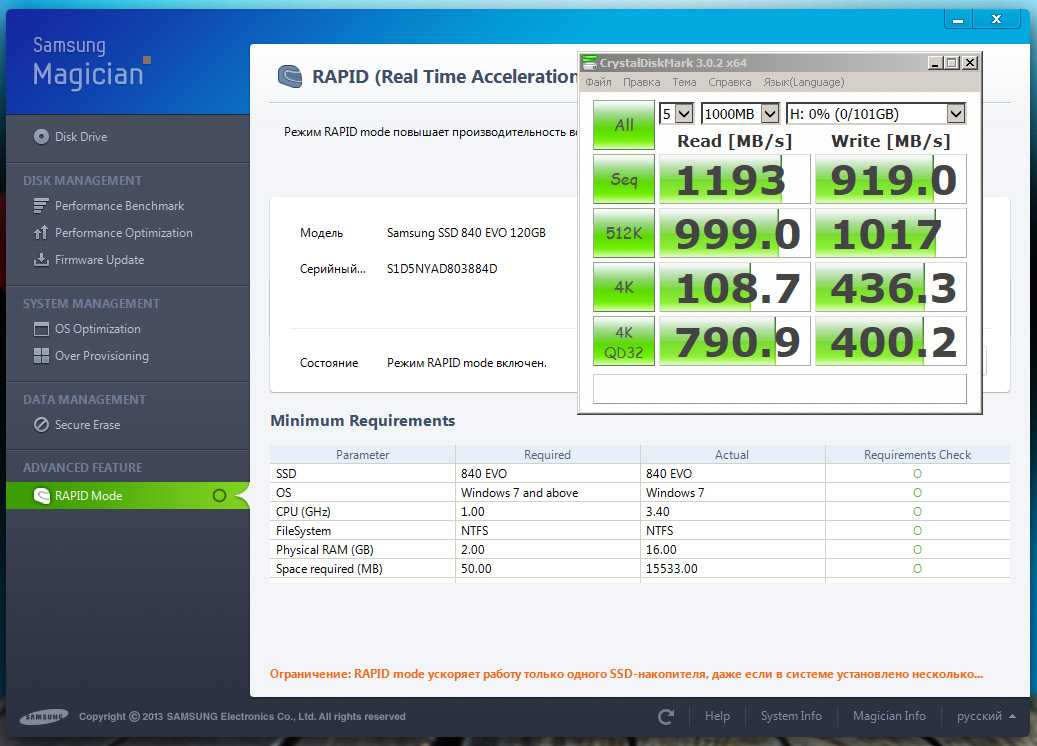Click the Firmware Update download icon

(x=41, y=259)
